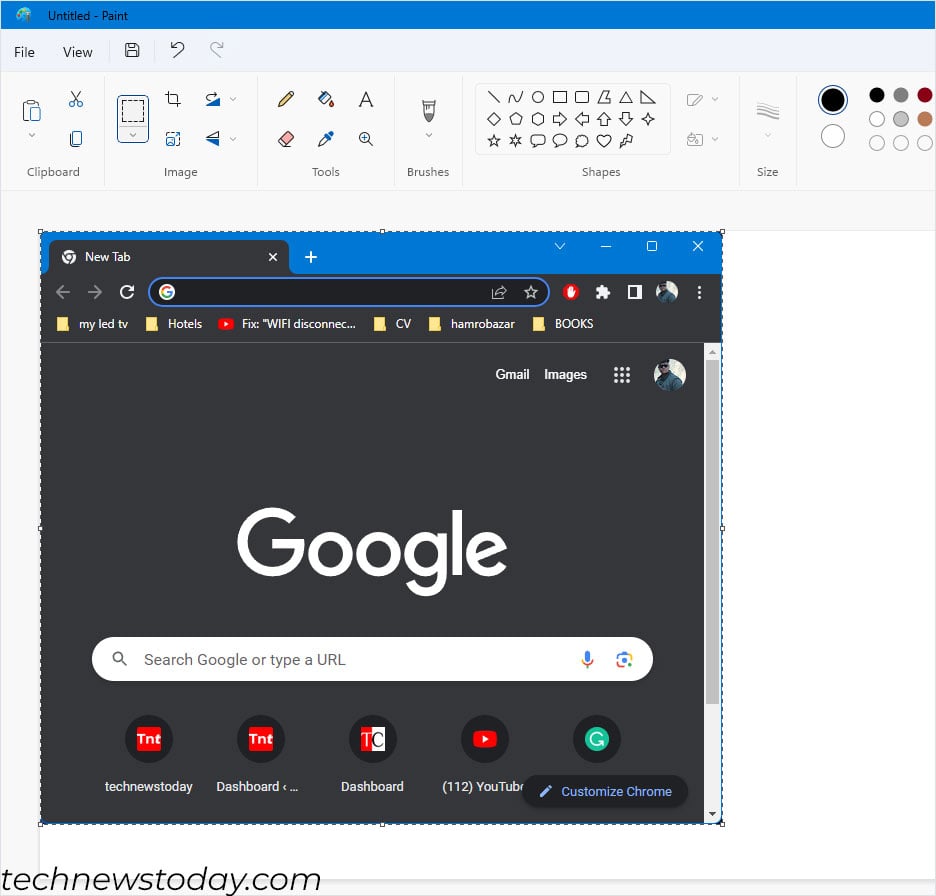The width and height of the screenshot is (936, 896).
Task: Select the Color picker eyedropper
Action: [x=326, y=139]
